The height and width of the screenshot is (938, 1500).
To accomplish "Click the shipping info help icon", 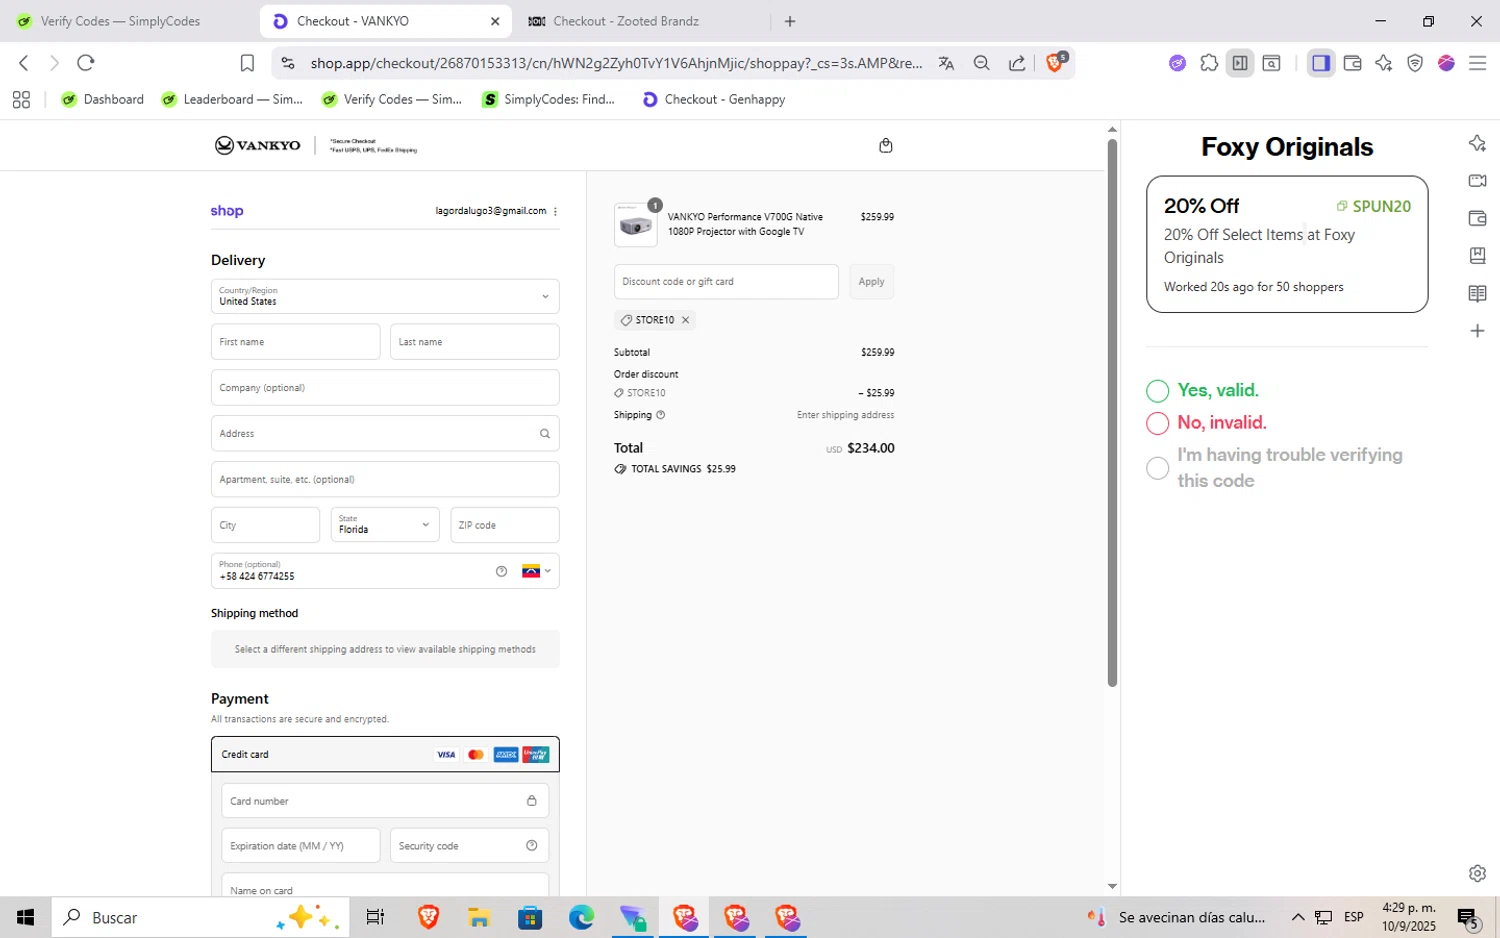I will [x=660, y=415].
